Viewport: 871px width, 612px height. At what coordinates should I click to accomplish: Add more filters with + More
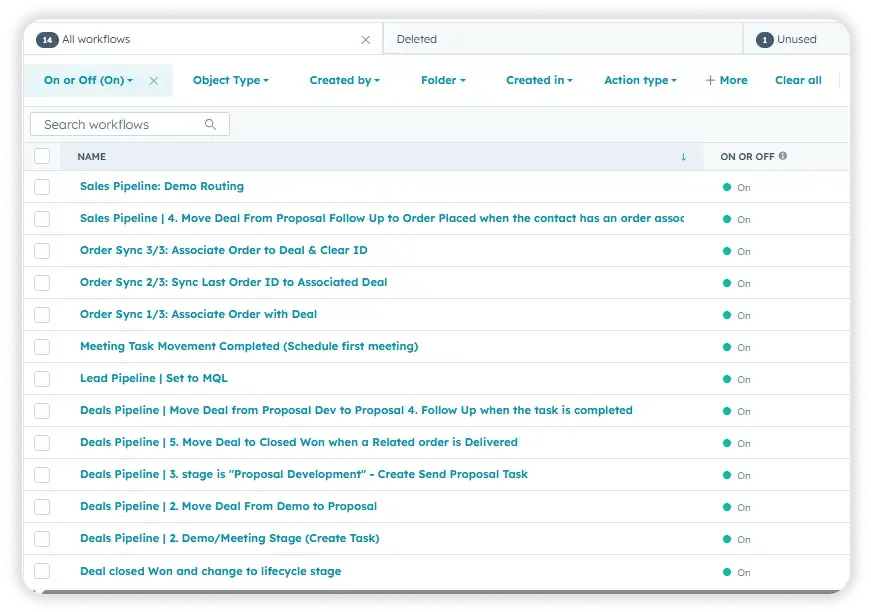pos(726,80)
